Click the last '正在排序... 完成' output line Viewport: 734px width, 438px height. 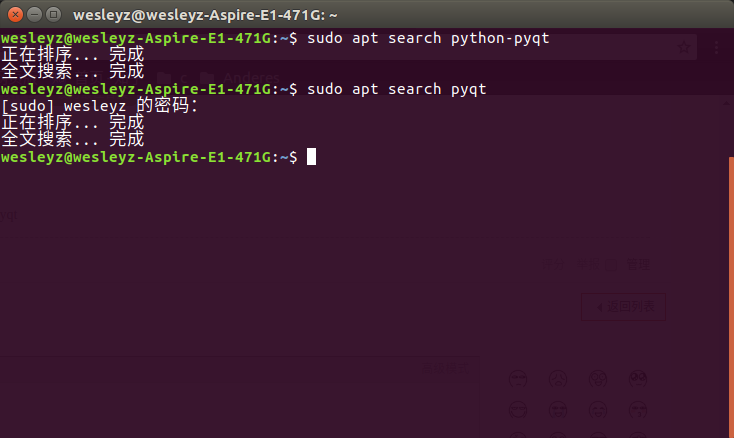[73, 123]
